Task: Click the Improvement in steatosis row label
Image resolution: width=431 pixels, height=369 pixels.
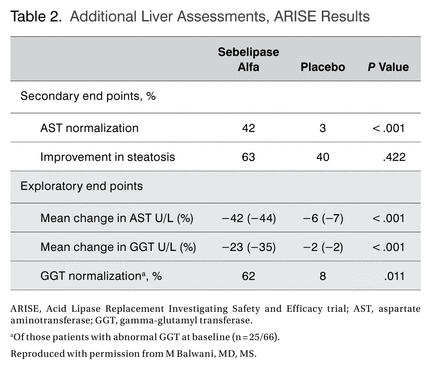Action: 108,157
